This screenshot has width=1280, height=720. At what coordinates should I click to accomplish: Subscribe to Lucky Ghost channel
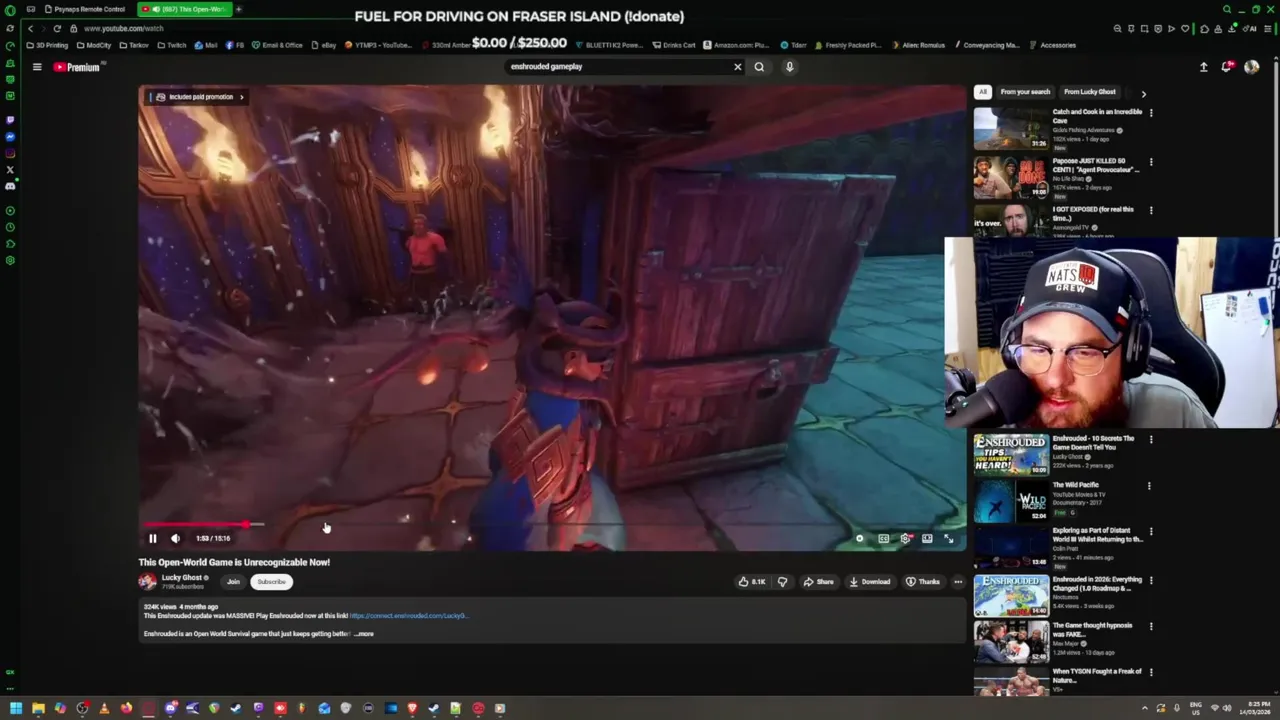tap(271, 582)
